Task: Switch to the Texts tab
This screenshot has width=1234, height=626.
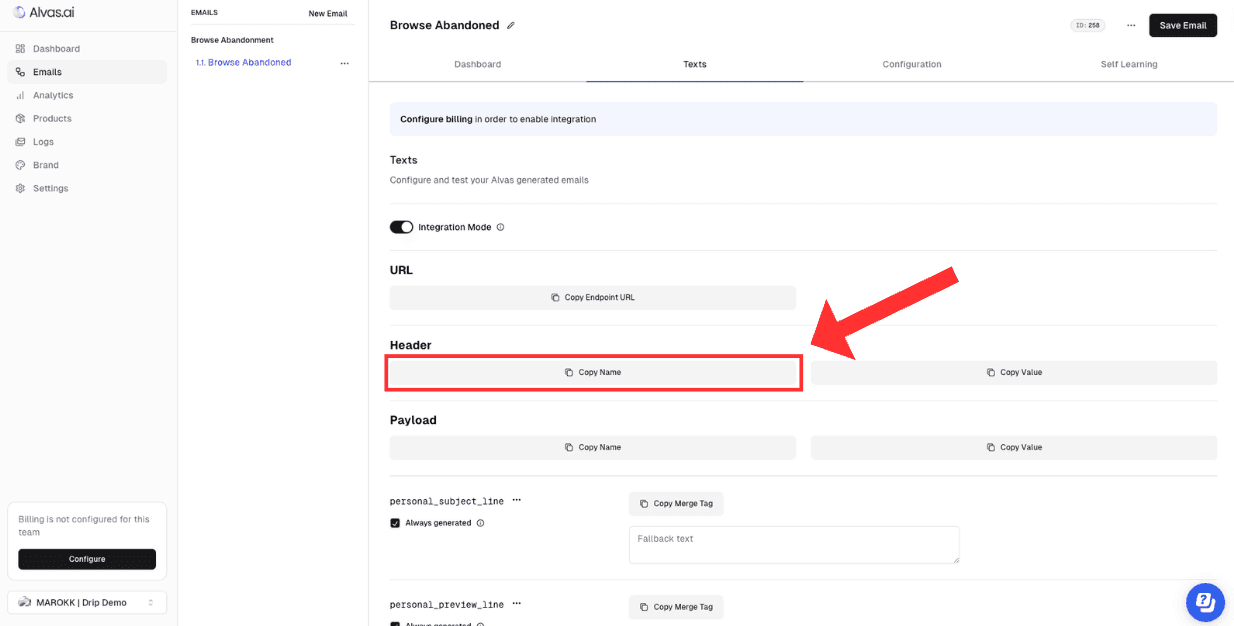Action: point(695,64)
